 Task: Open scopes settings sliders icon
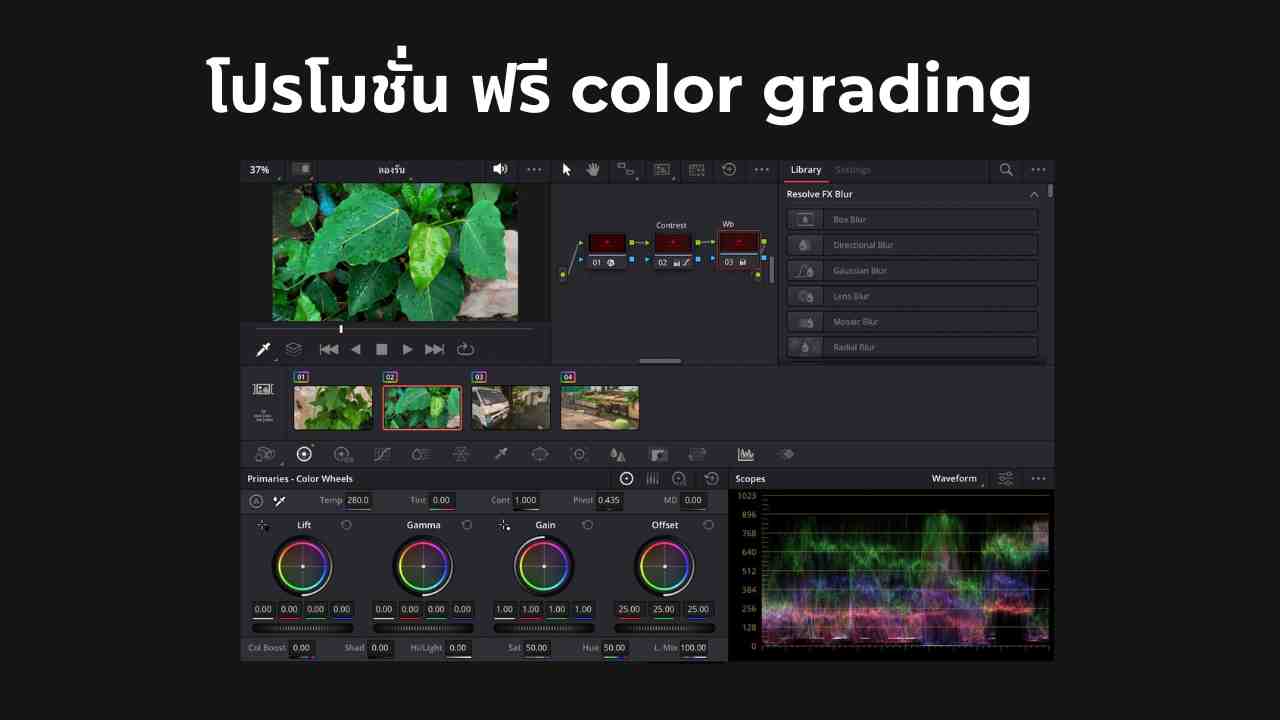pyautogui.click(x=1006, y=479)
